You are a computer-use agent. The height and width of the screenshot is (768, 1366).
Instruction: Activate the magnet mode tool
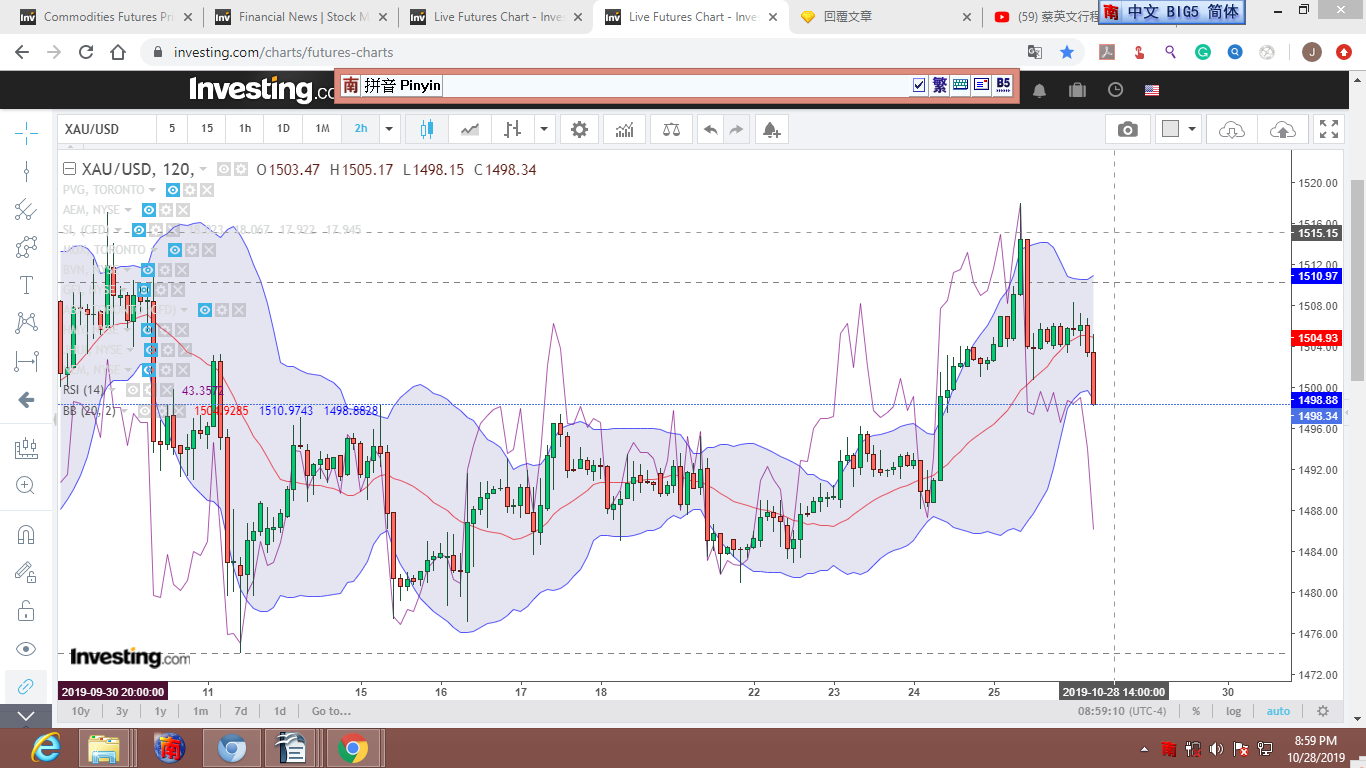pos(26,534)
